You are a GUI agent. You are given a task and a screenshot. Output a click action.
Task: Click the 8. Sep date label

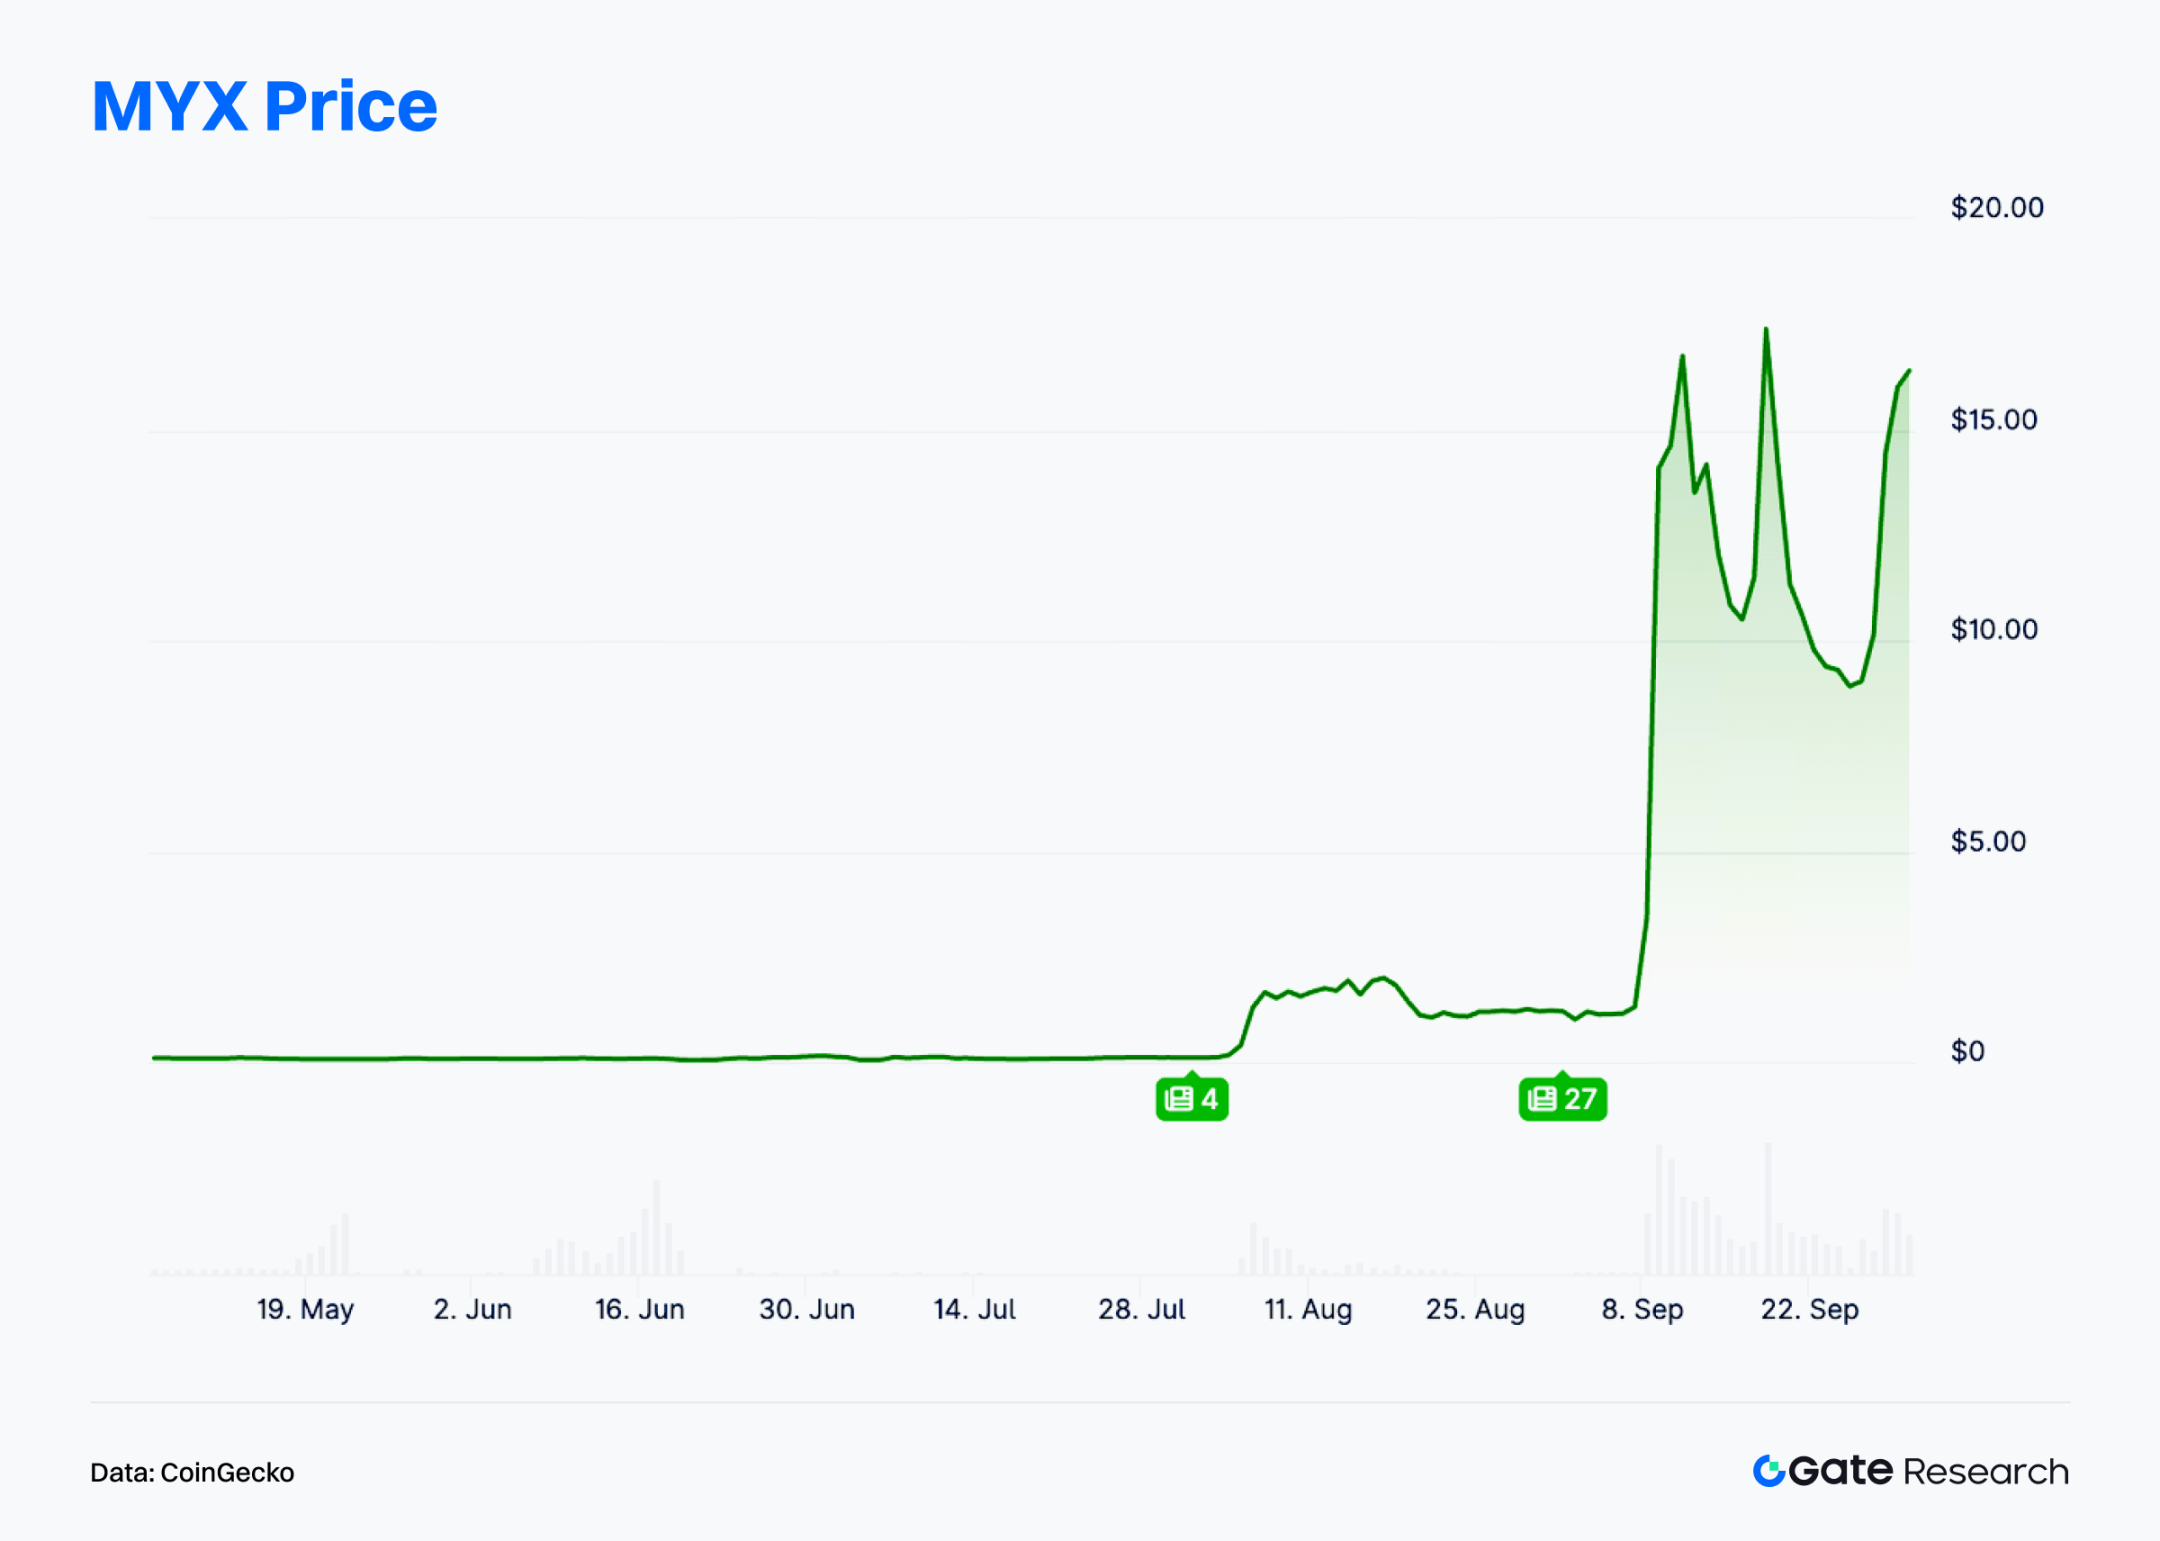[x=1642, y=1309]
